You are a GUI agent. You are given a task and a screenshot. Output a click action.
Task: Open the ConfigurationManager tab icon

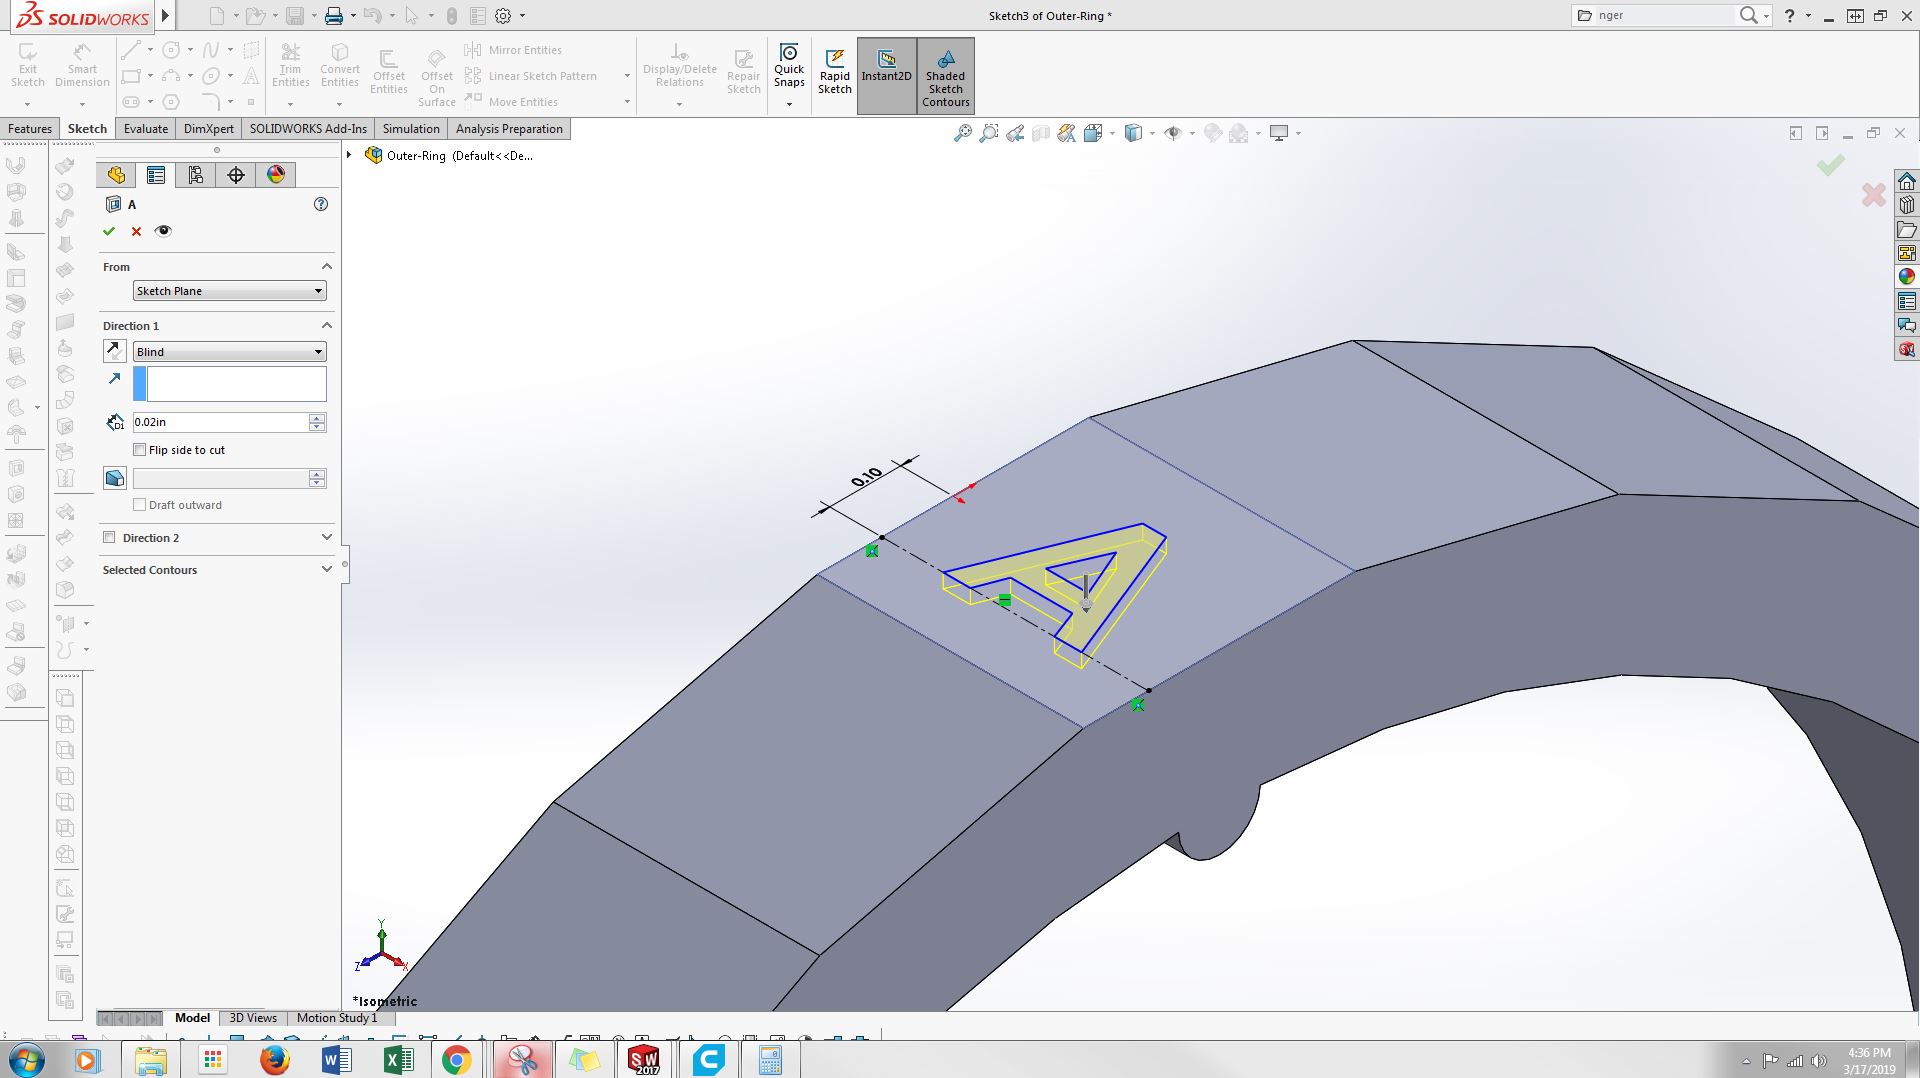point(196,175)
